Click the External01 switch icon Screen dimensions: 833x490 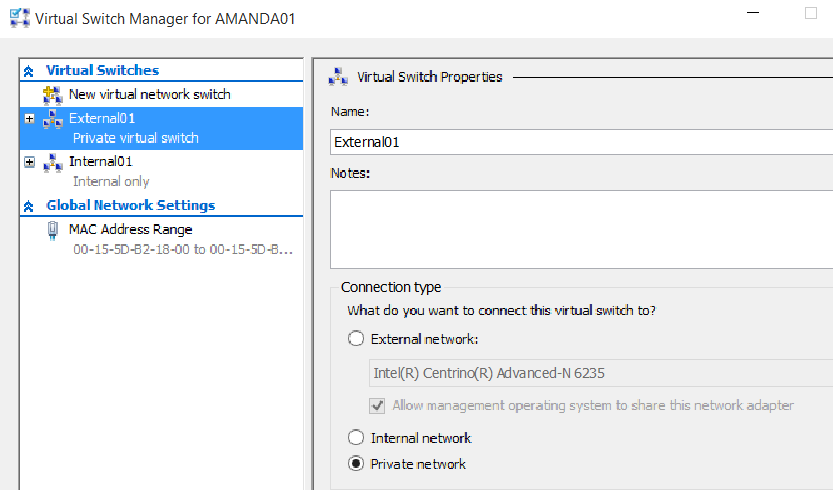(53, 119)
